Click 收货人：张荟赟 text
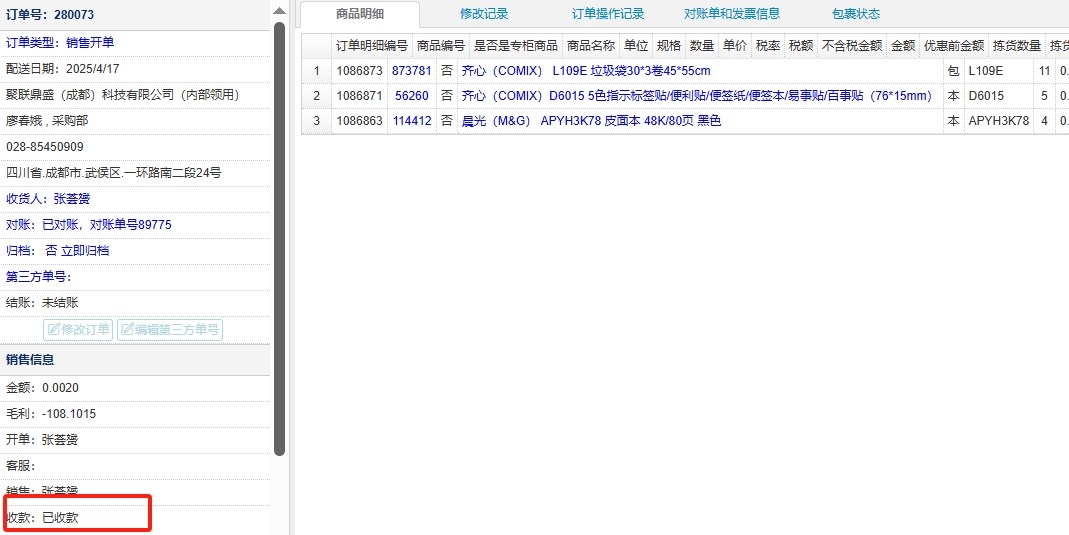1069x535 pixels. pos(48,199)
